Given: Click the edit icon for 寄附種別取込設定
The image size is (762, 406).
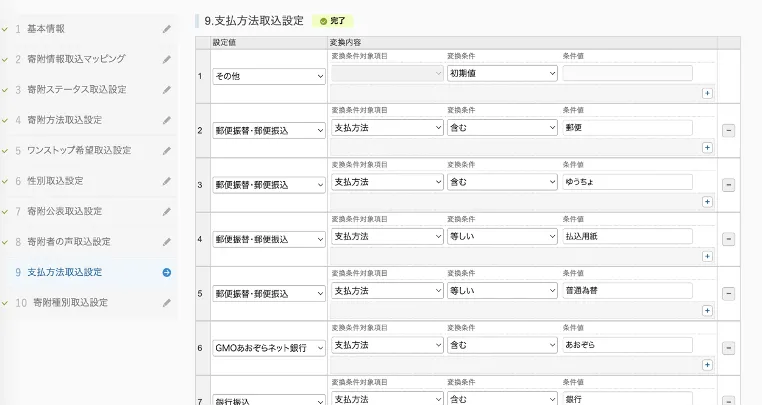Looking at the screenshot, I should click(167, 302).
